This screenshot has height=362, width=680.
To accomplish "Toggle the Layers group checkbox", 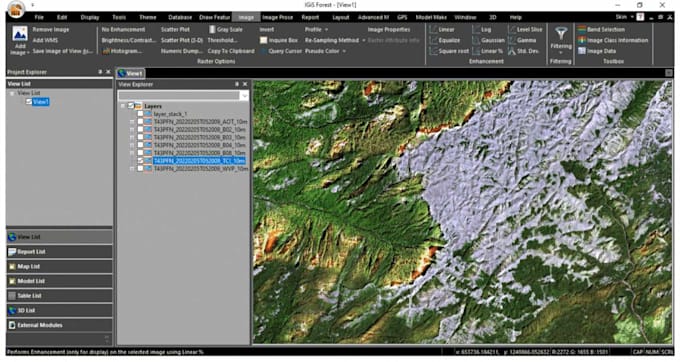I will click(x=131, y=106).
